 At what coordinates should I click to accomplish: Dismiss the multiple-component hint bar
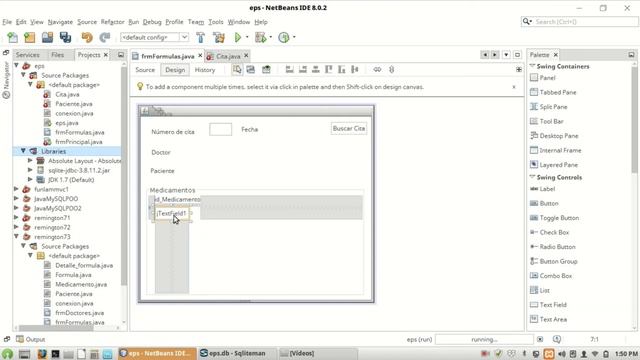(514, 87)
